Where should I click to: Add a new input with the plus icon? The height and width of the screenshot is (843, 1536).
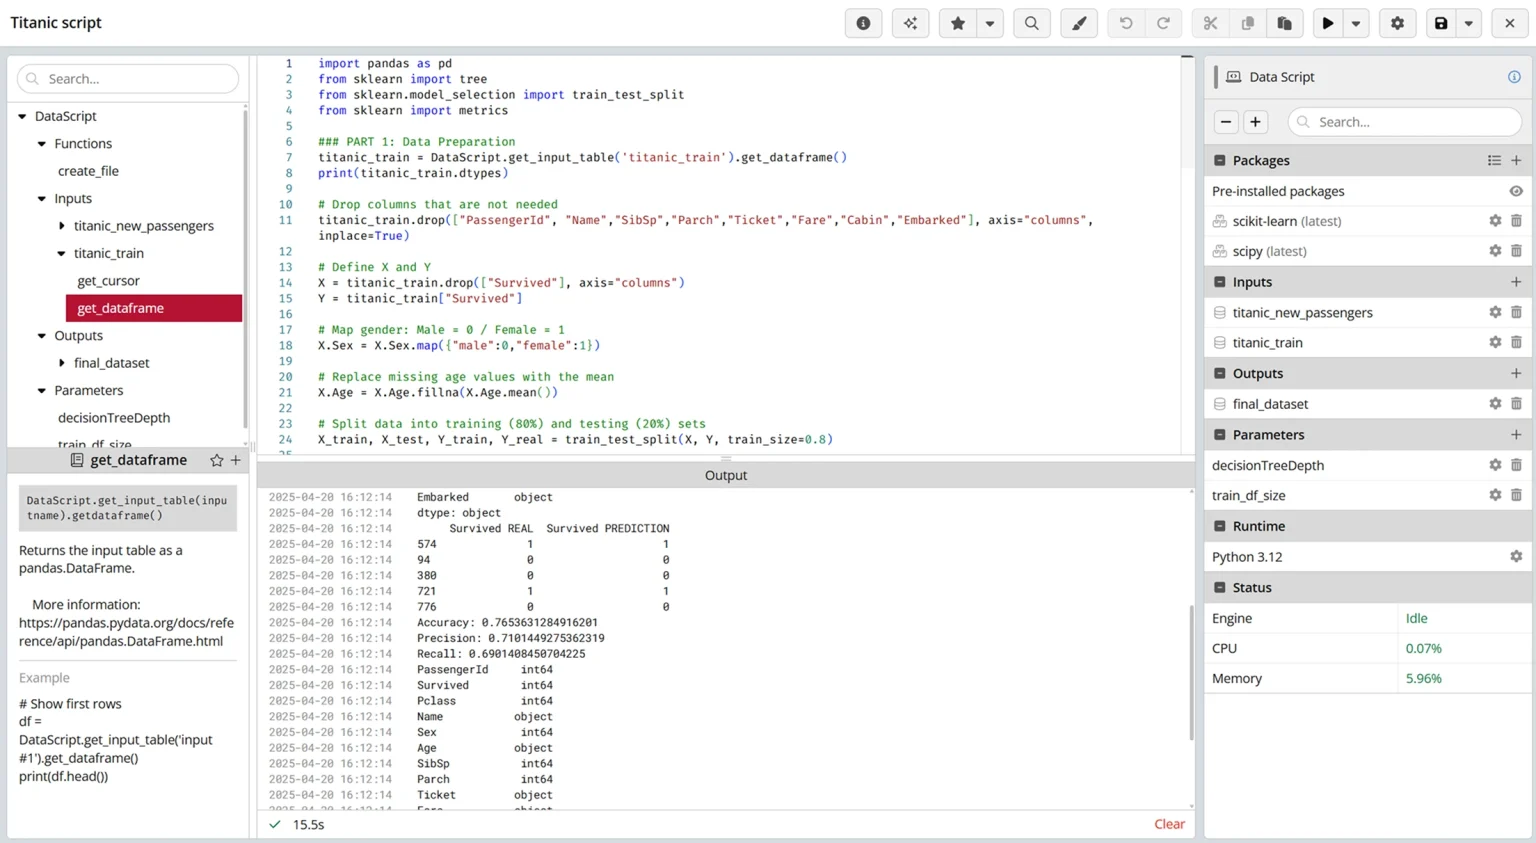click(x=1516, y=282)
